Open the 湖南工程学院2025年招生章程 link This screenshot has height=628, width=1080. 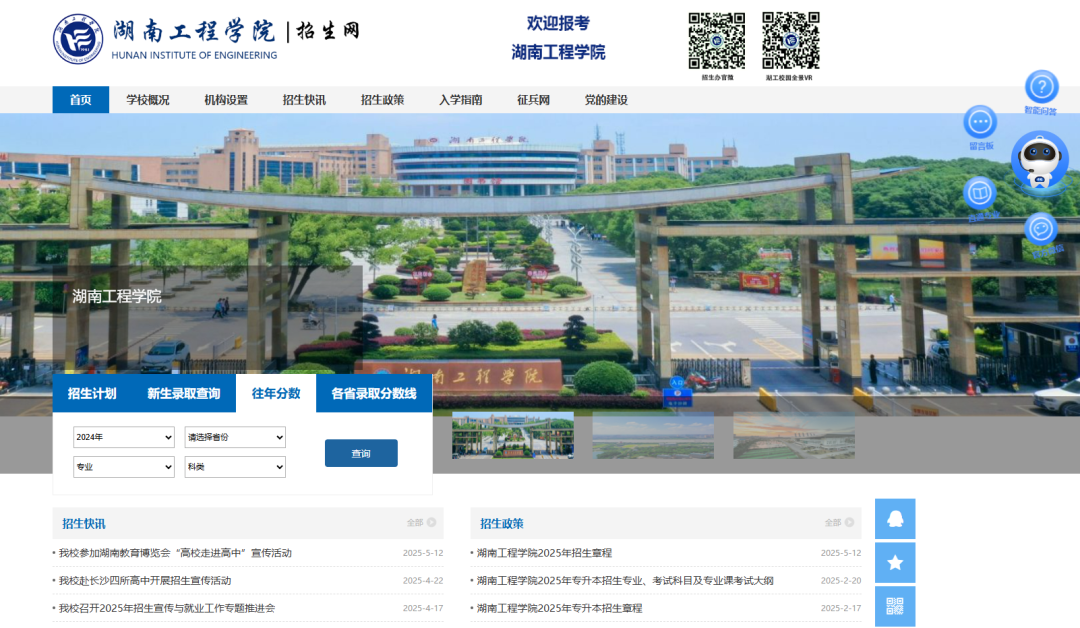[x=544, y=553]
